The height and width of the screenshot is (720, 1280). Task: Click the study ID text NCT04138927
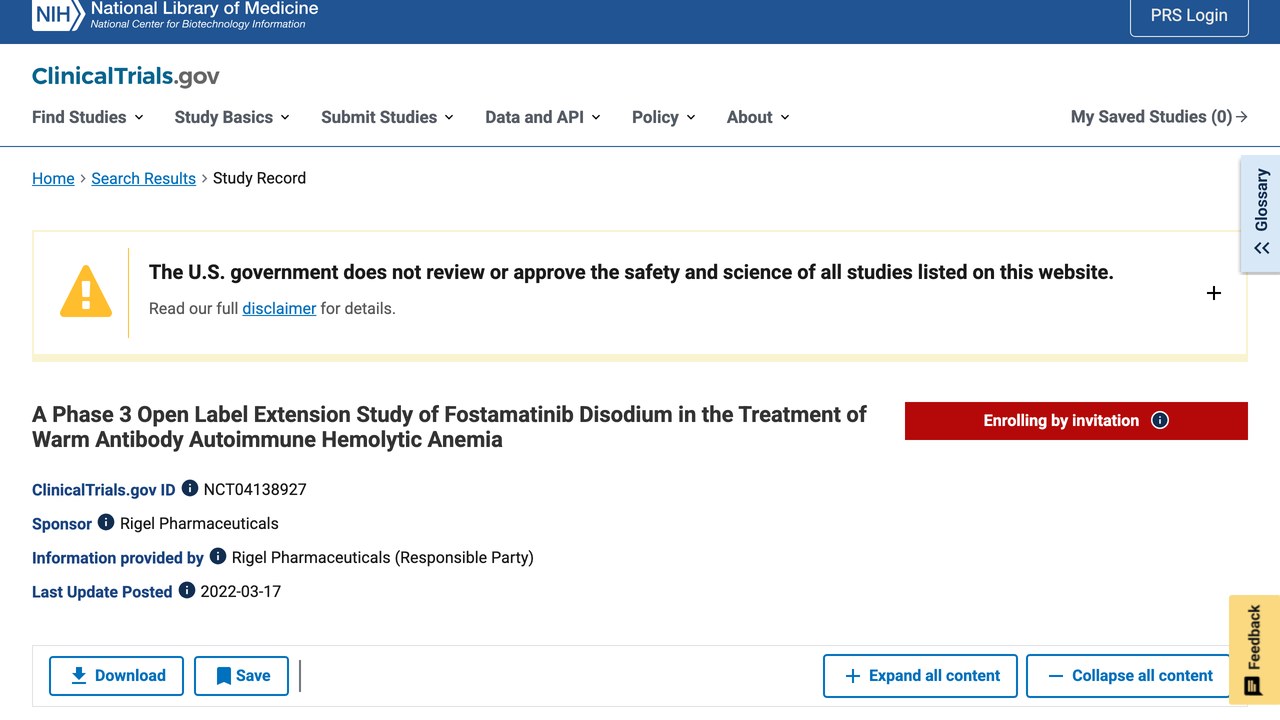coord(255,489)
